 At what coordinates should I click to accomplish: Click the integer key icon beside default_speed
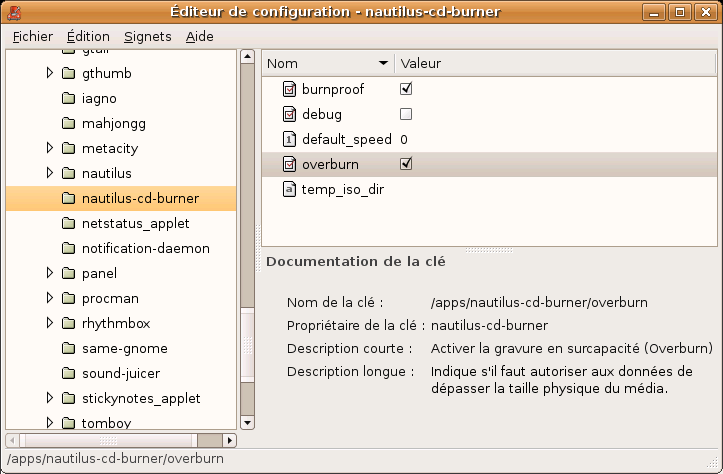click(x=289, y=139)
